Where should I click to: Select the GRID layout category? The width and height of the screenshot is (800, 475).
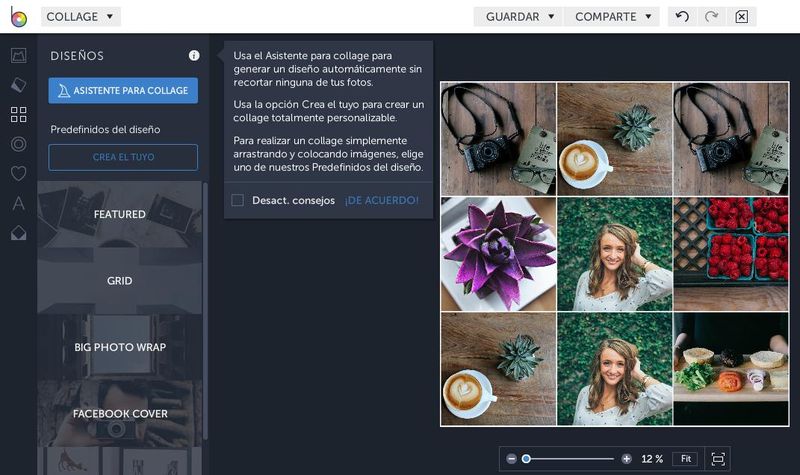pyautogui.click(x=120, y=281)
